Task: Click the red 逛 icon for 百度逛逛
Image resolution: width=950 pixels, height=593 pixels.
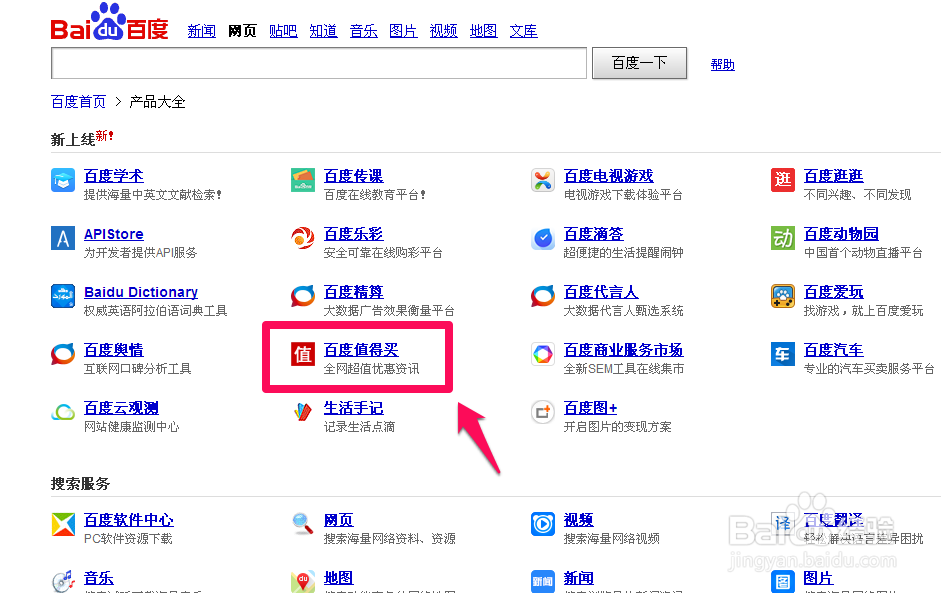Action: [x=783, y=180]
